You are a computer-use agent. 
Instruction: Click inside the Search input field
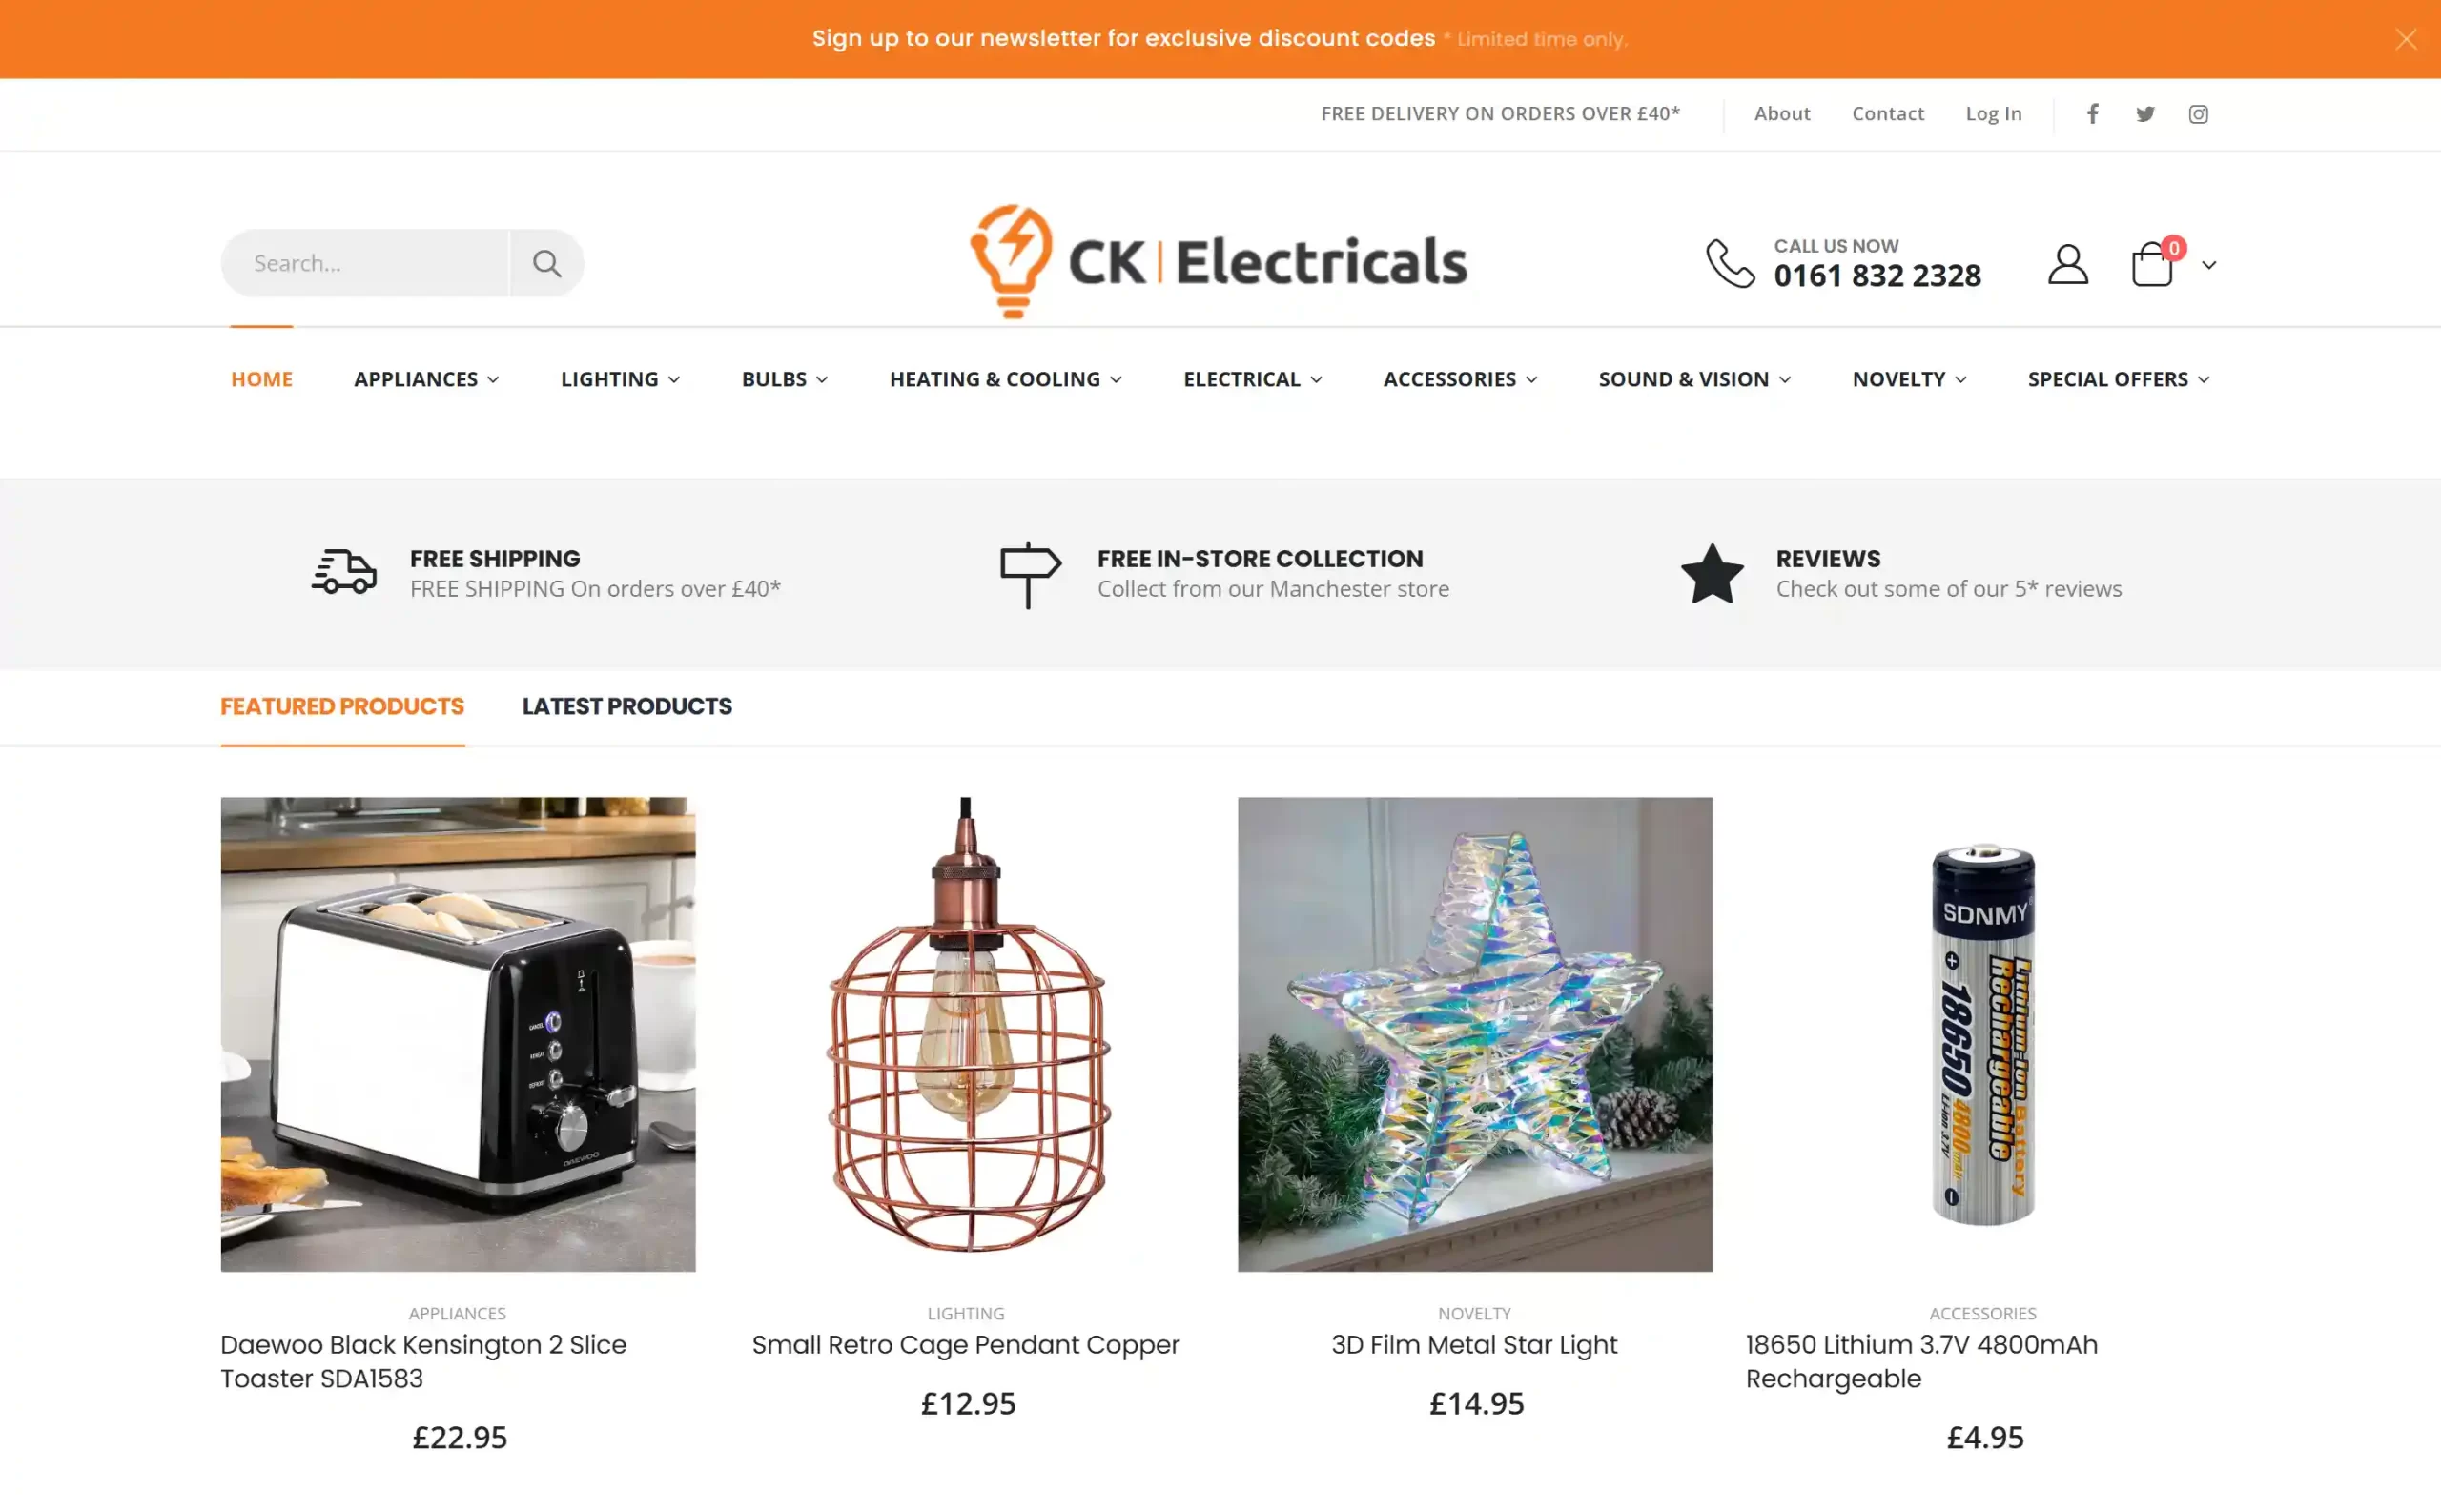(366, 263)
